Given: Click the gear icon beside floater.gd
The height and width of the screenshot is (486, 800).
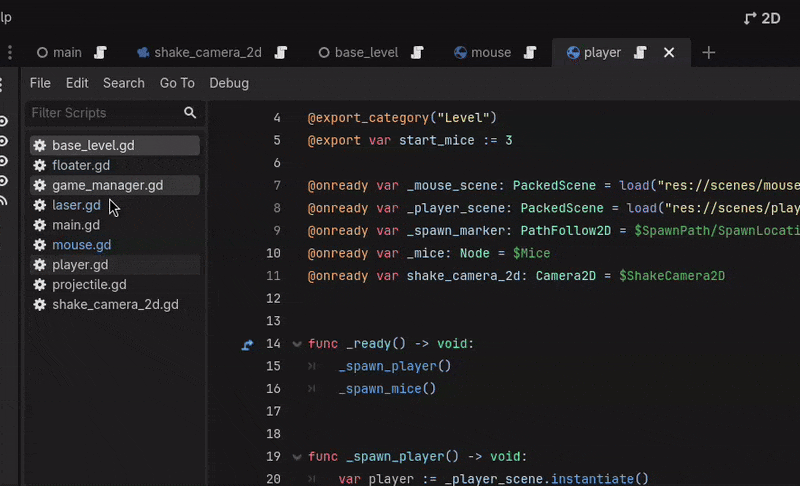Looking at the screenshot, I should click(x=40, y=165).
